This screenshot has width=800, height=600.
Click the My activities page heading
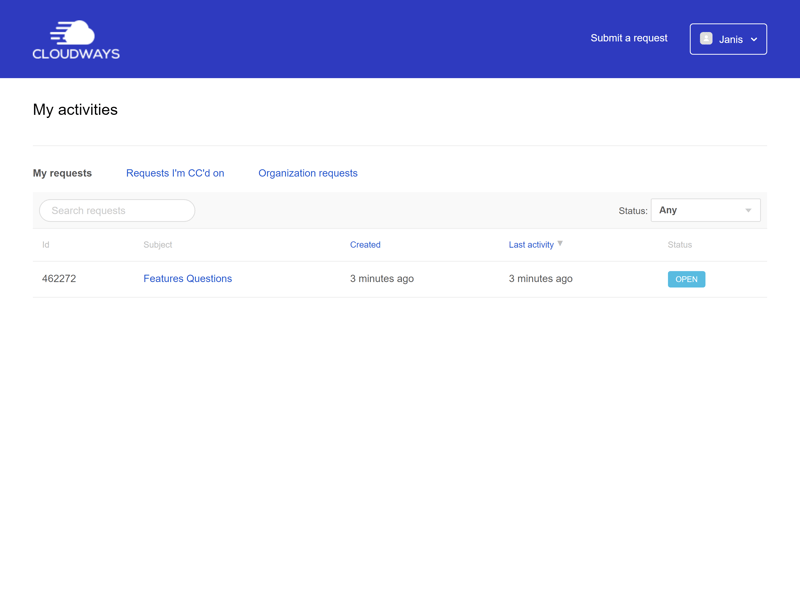pos(75,110)
